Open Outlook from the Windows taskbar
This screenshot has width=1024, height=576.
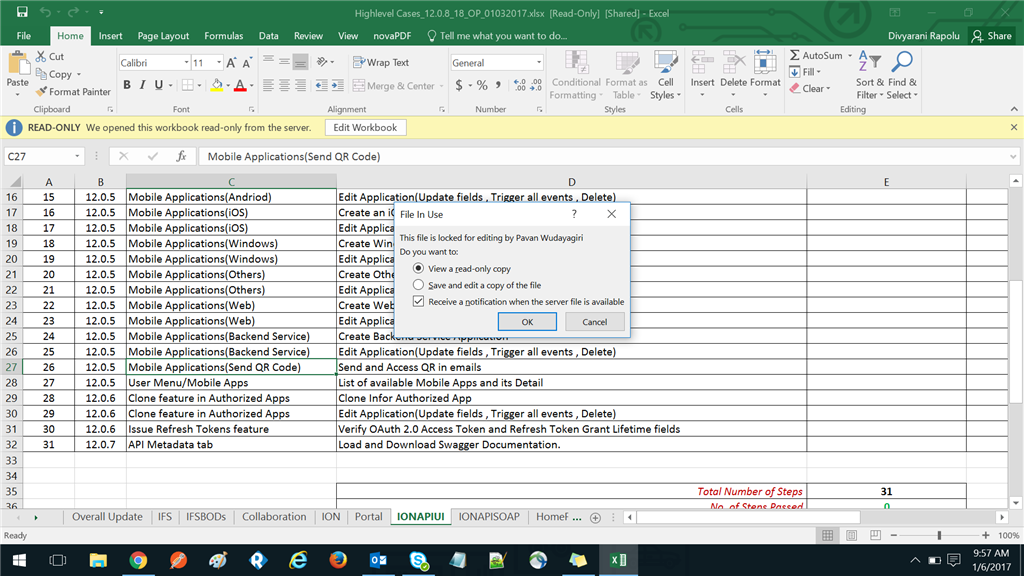pos(379,560)
